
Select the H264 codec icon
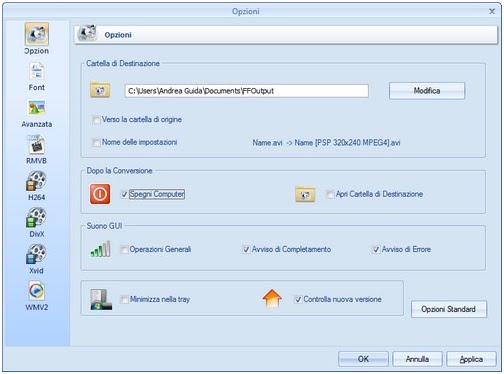pyautogui.click(x=36, y=181)
